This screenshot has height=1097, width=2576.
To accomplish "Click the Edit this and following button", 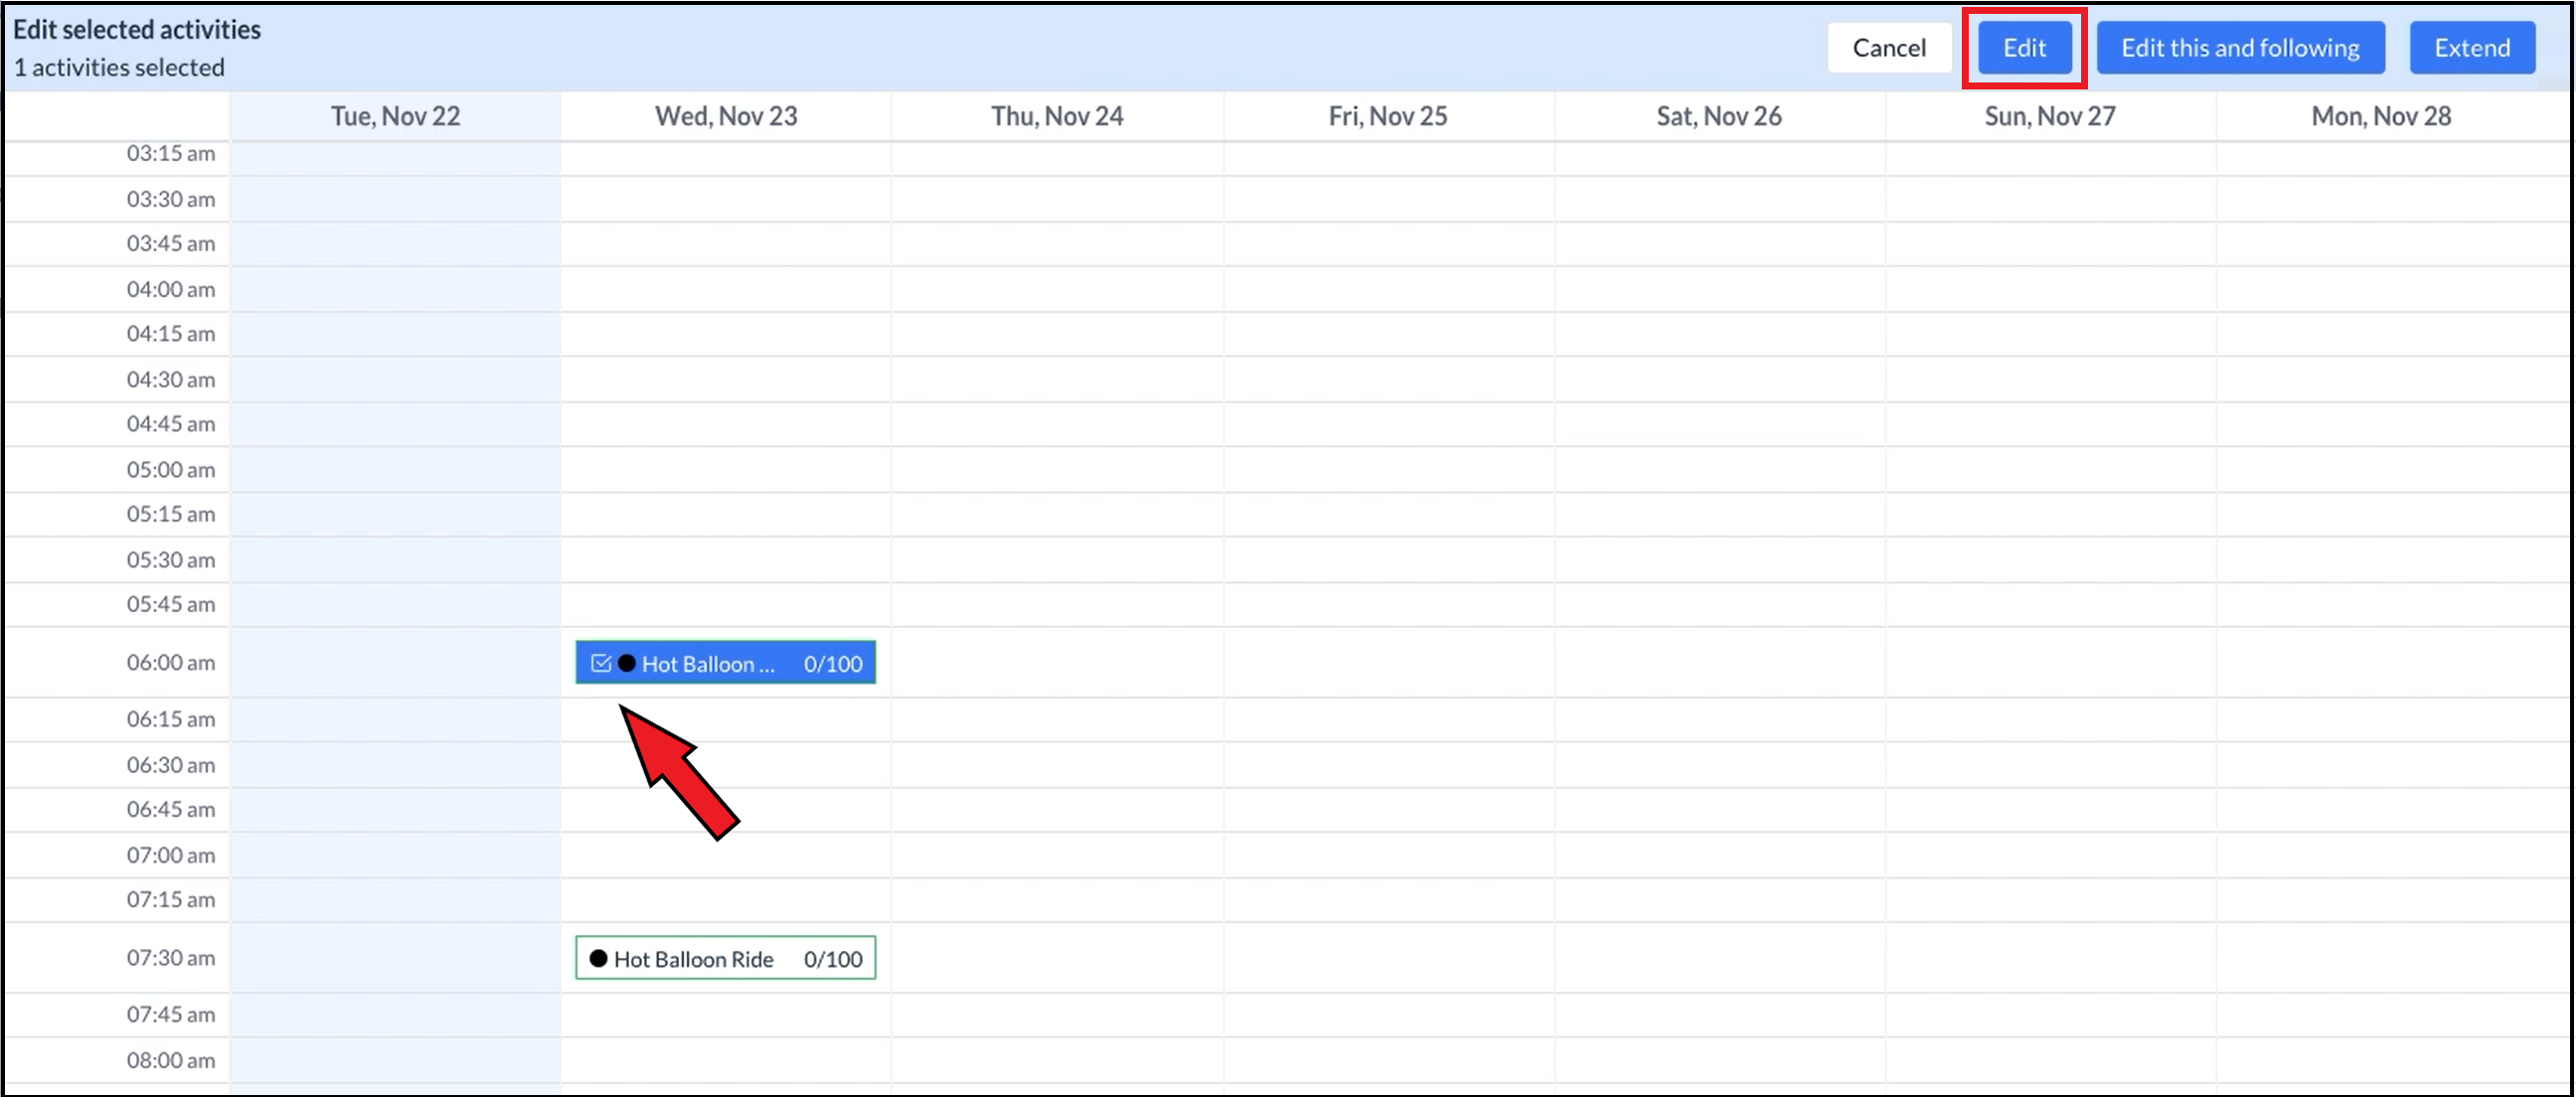I will click(x=2240, y=46).
